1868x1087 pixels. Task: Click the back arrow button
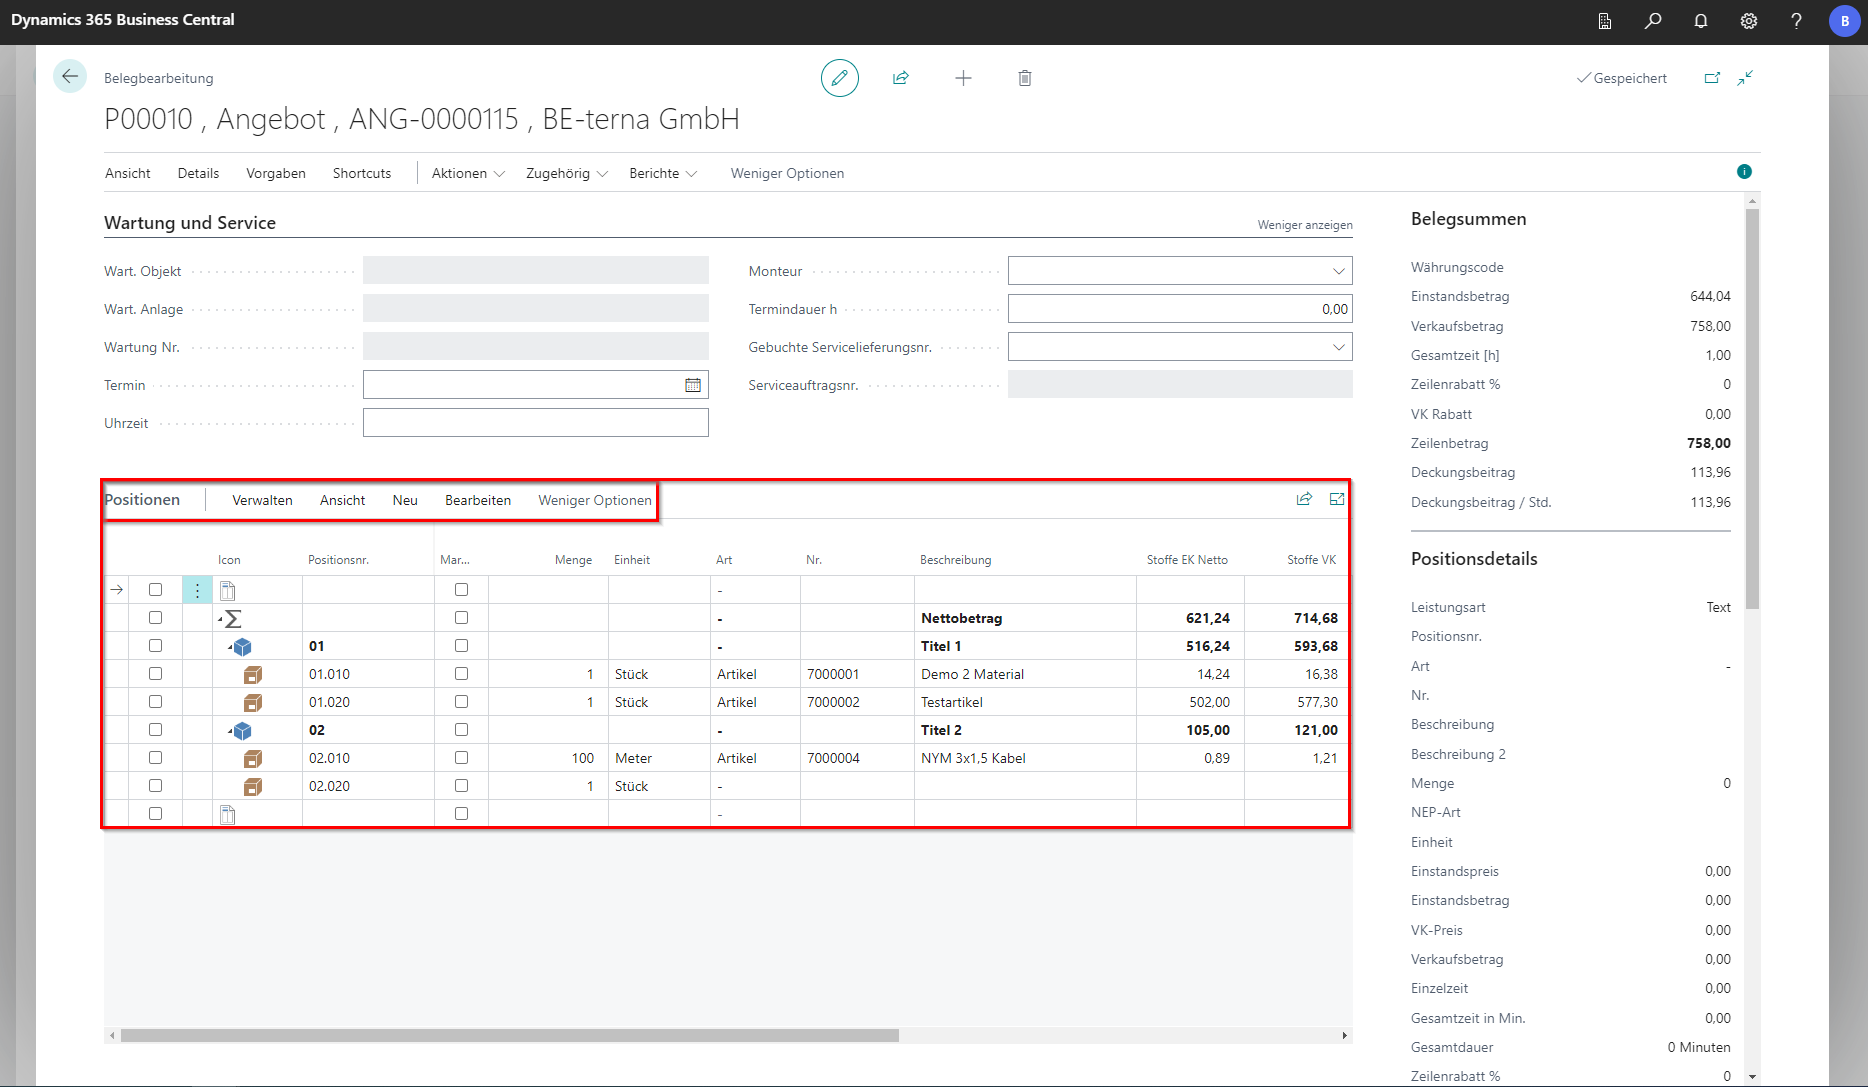tap(70, 76)
